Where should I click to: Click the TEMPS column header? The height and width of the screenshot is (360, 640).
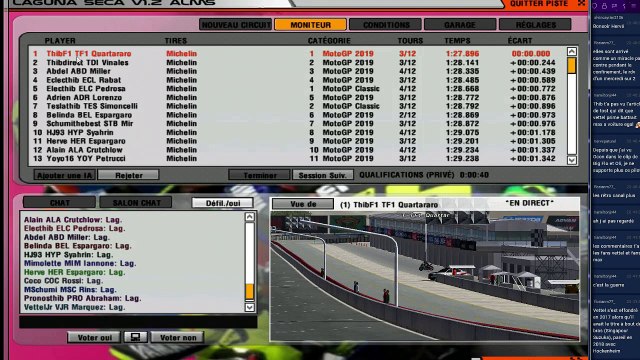457,41
